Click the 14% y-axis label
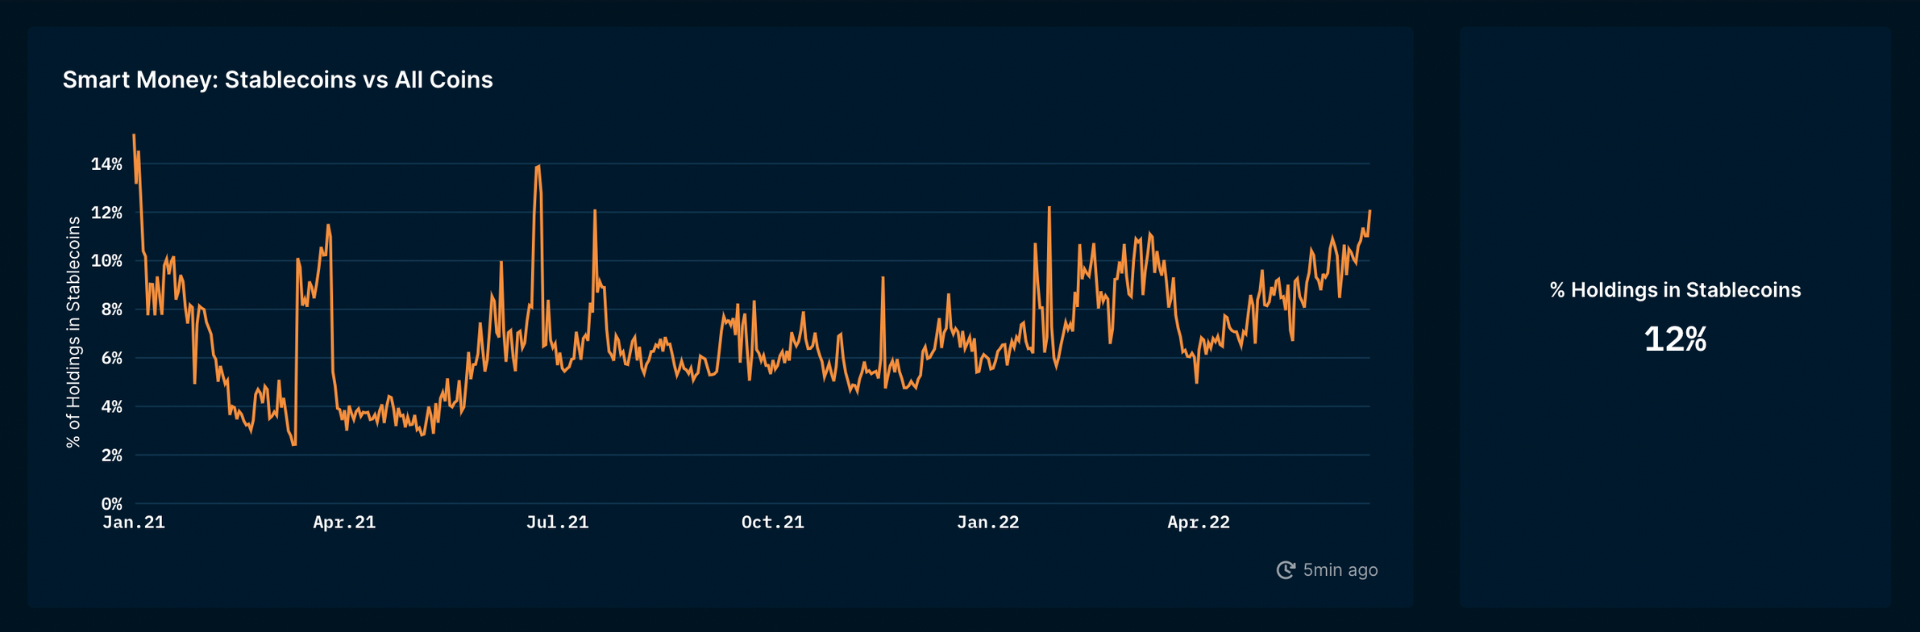 point(107,164)
